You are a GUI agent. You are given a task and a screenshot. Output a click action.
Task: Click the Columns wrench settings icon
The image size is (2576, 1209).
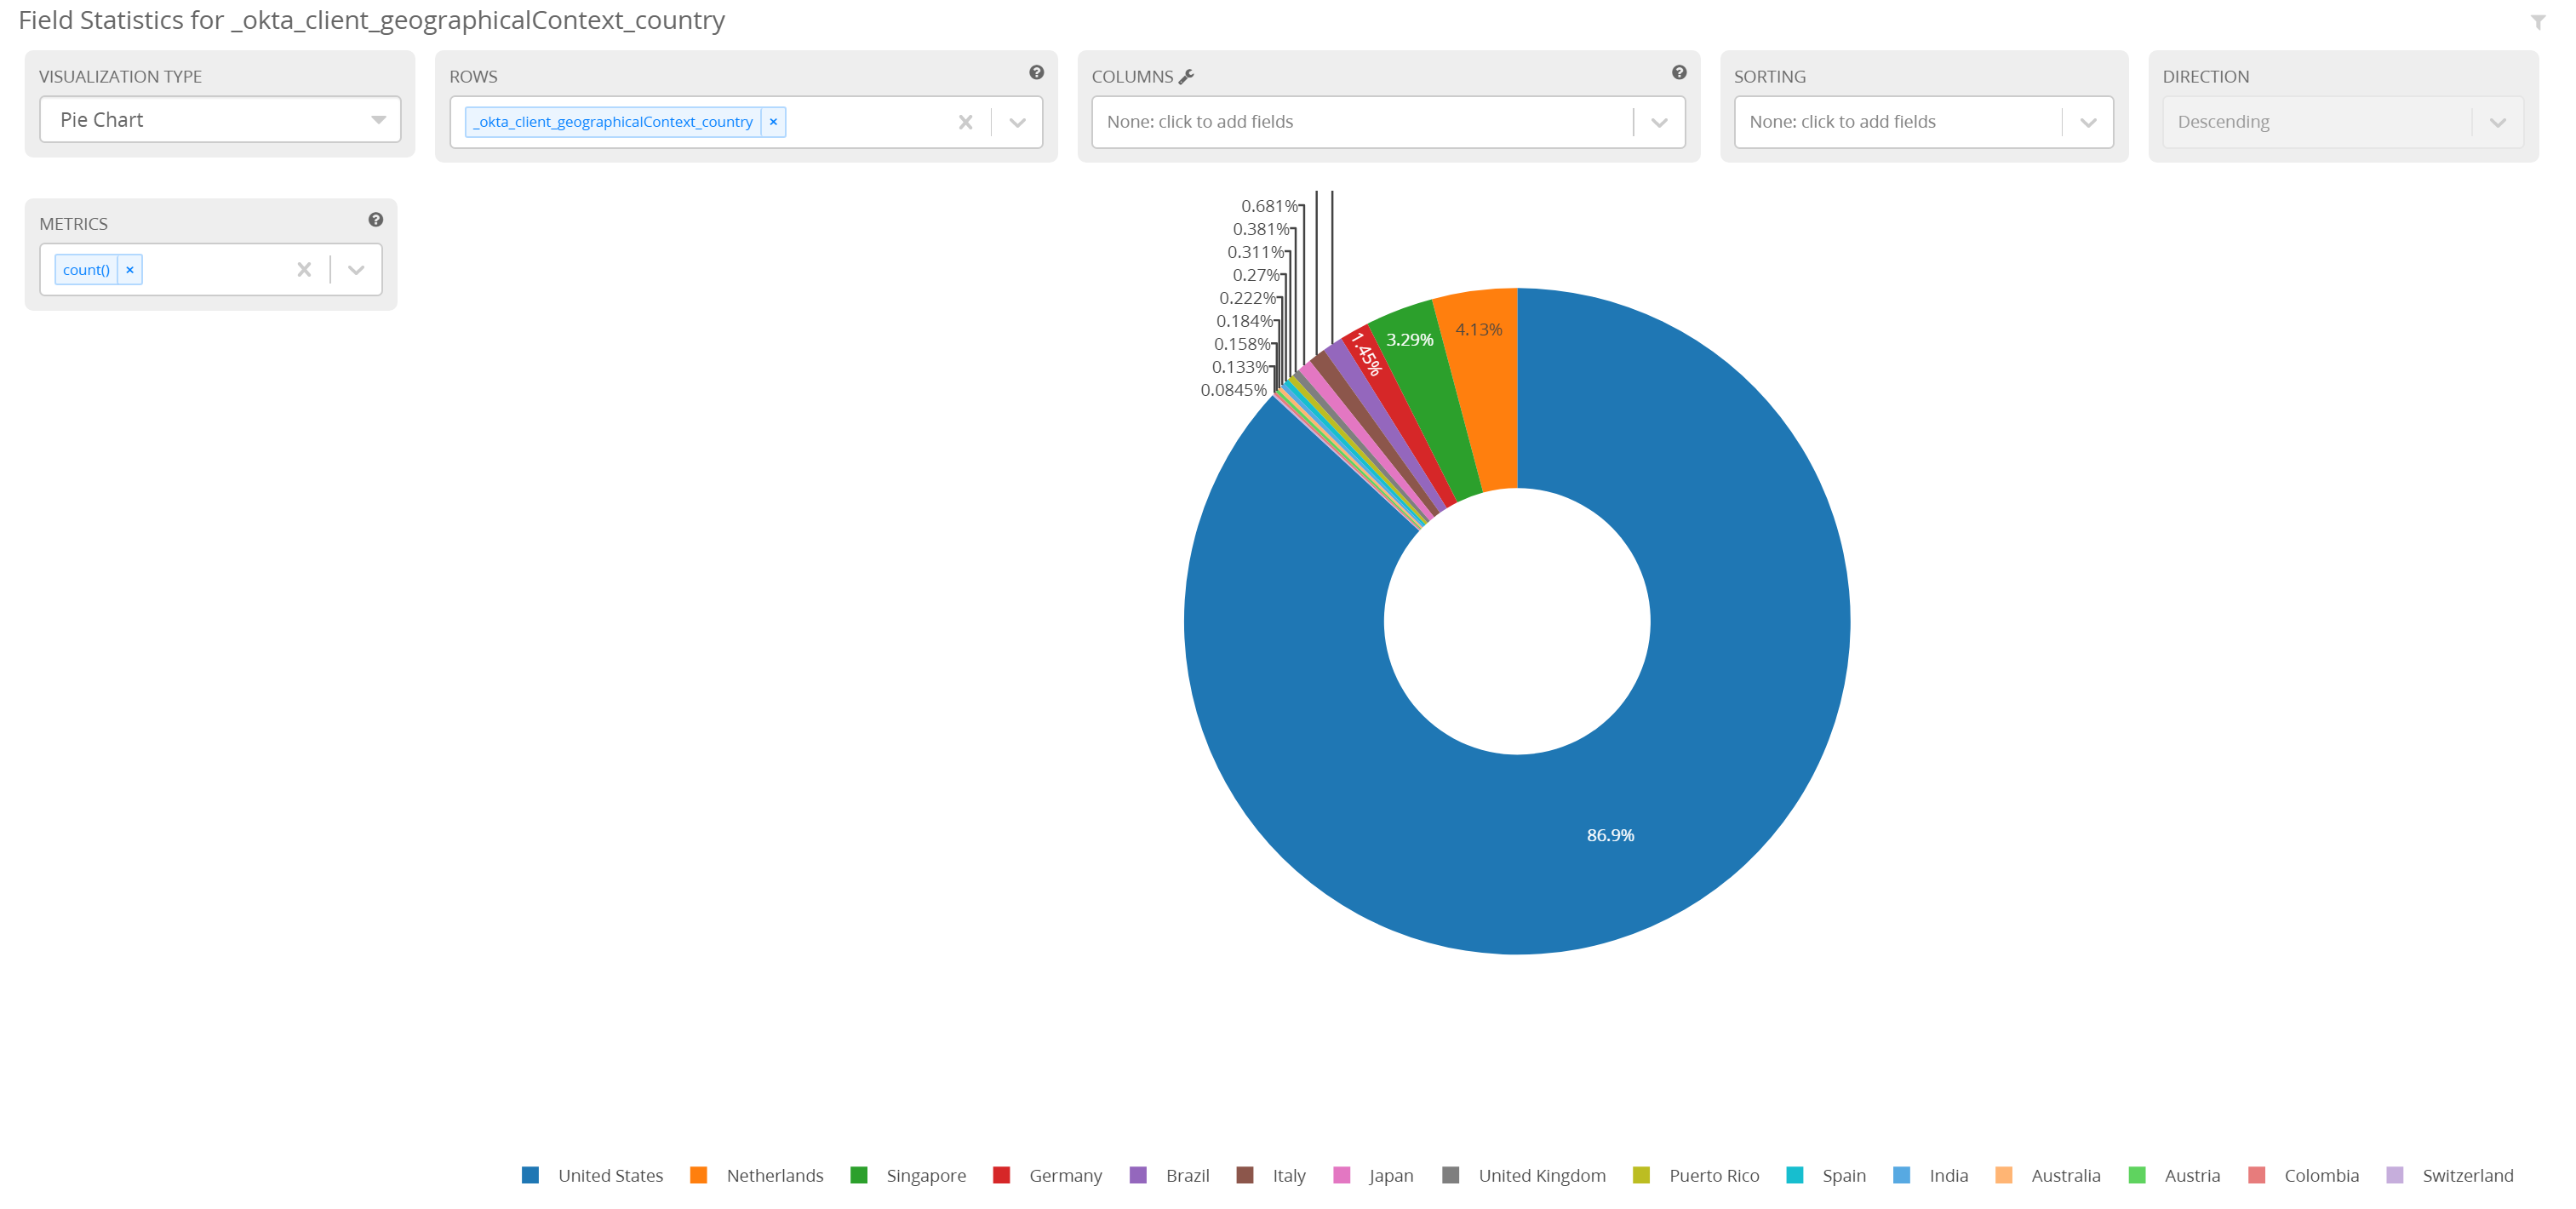(1186, 76)
